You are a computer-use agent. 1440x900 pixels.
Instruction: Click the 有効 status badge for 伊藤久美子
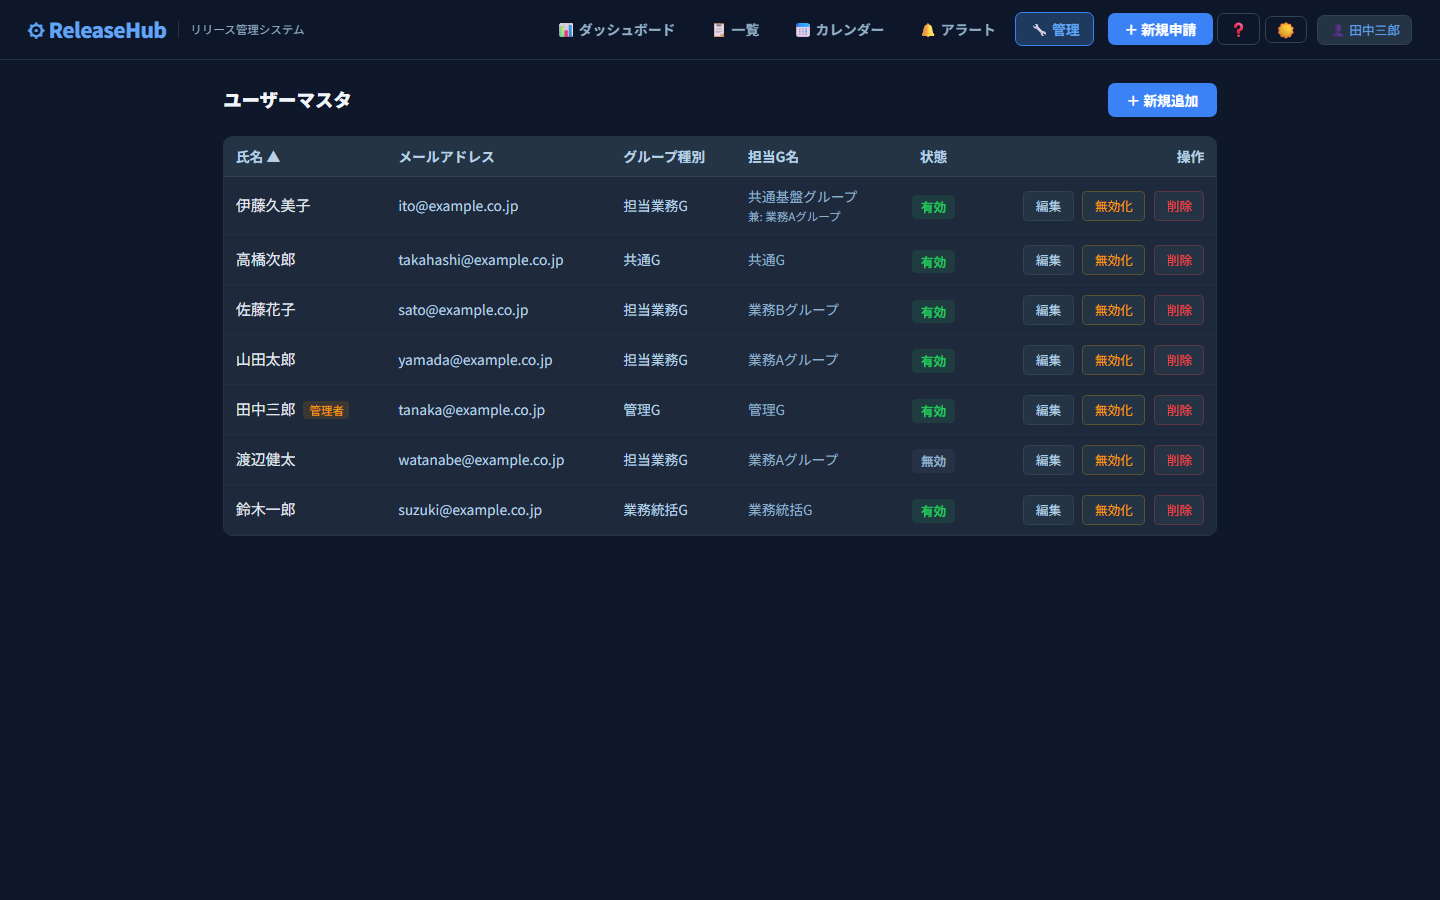point(933,207)
